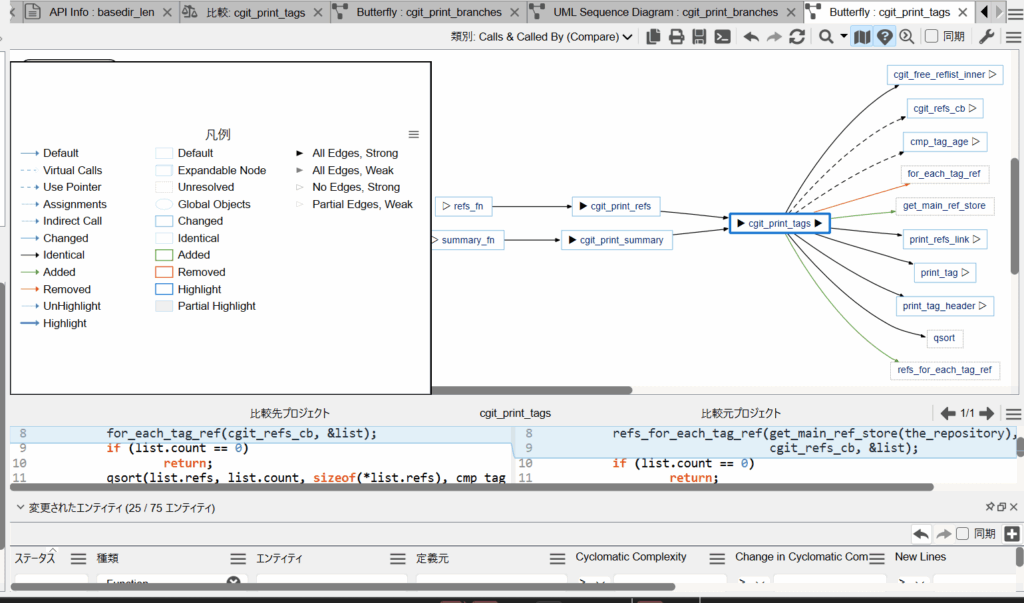Click the graph's horizontal scrollbar
The image size is (1024, 603).
530,390
